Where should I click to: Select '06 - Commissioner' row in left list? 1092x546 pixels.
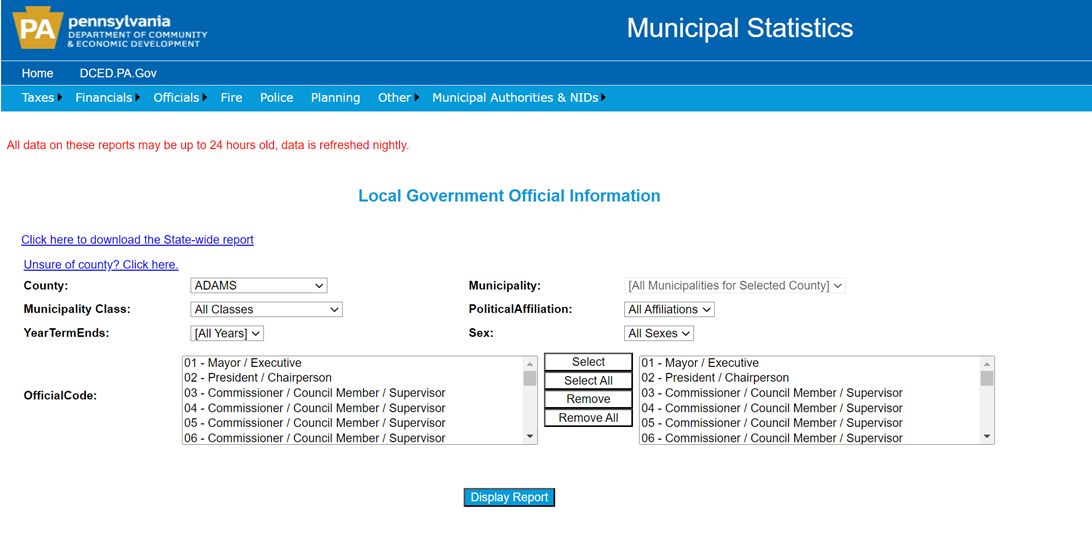[352, 438]
